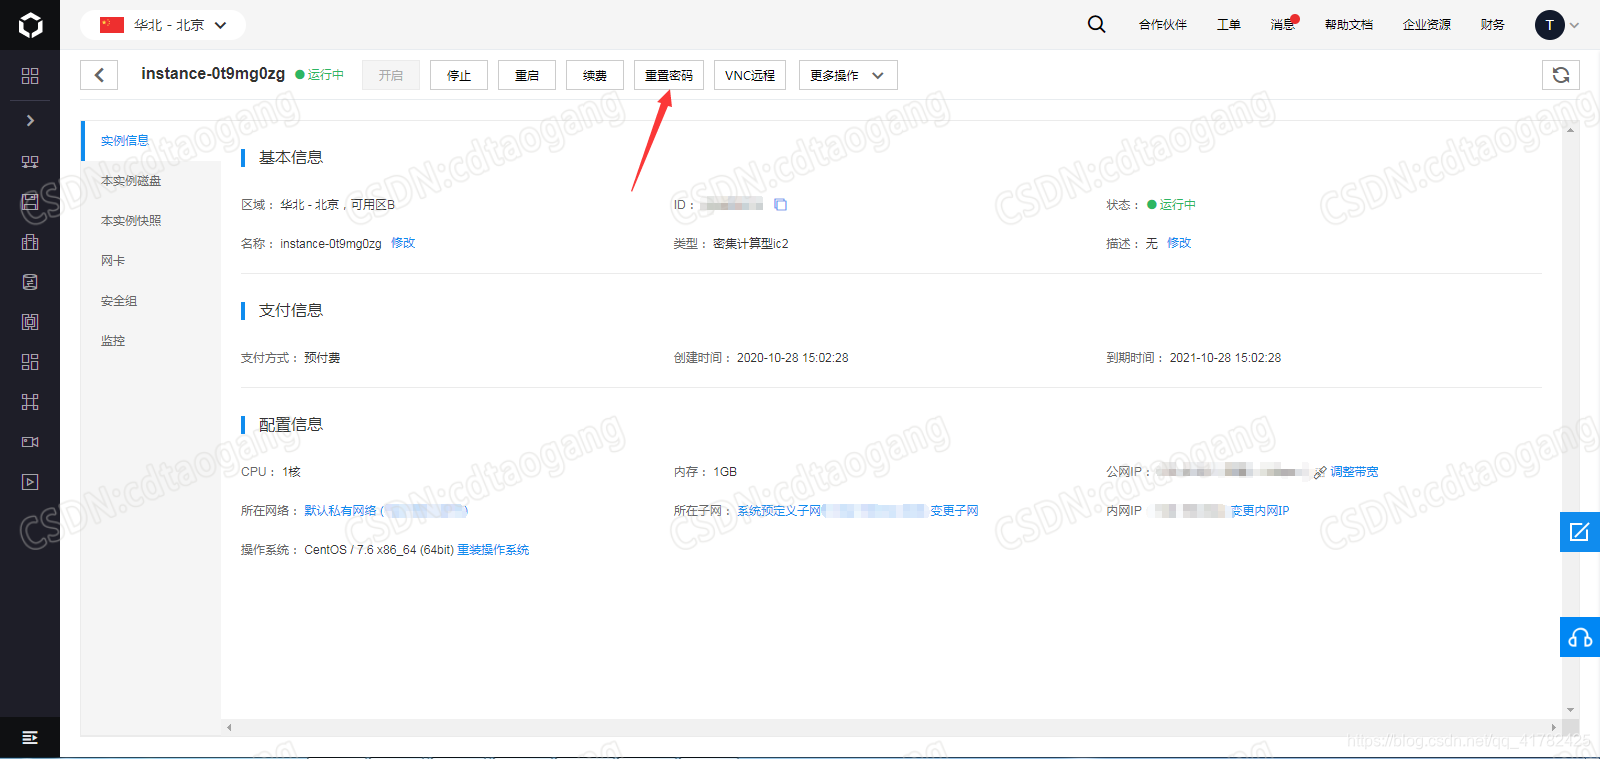
Task: Click the 系统预定义子网 link
Action: (x=779, y=511)
